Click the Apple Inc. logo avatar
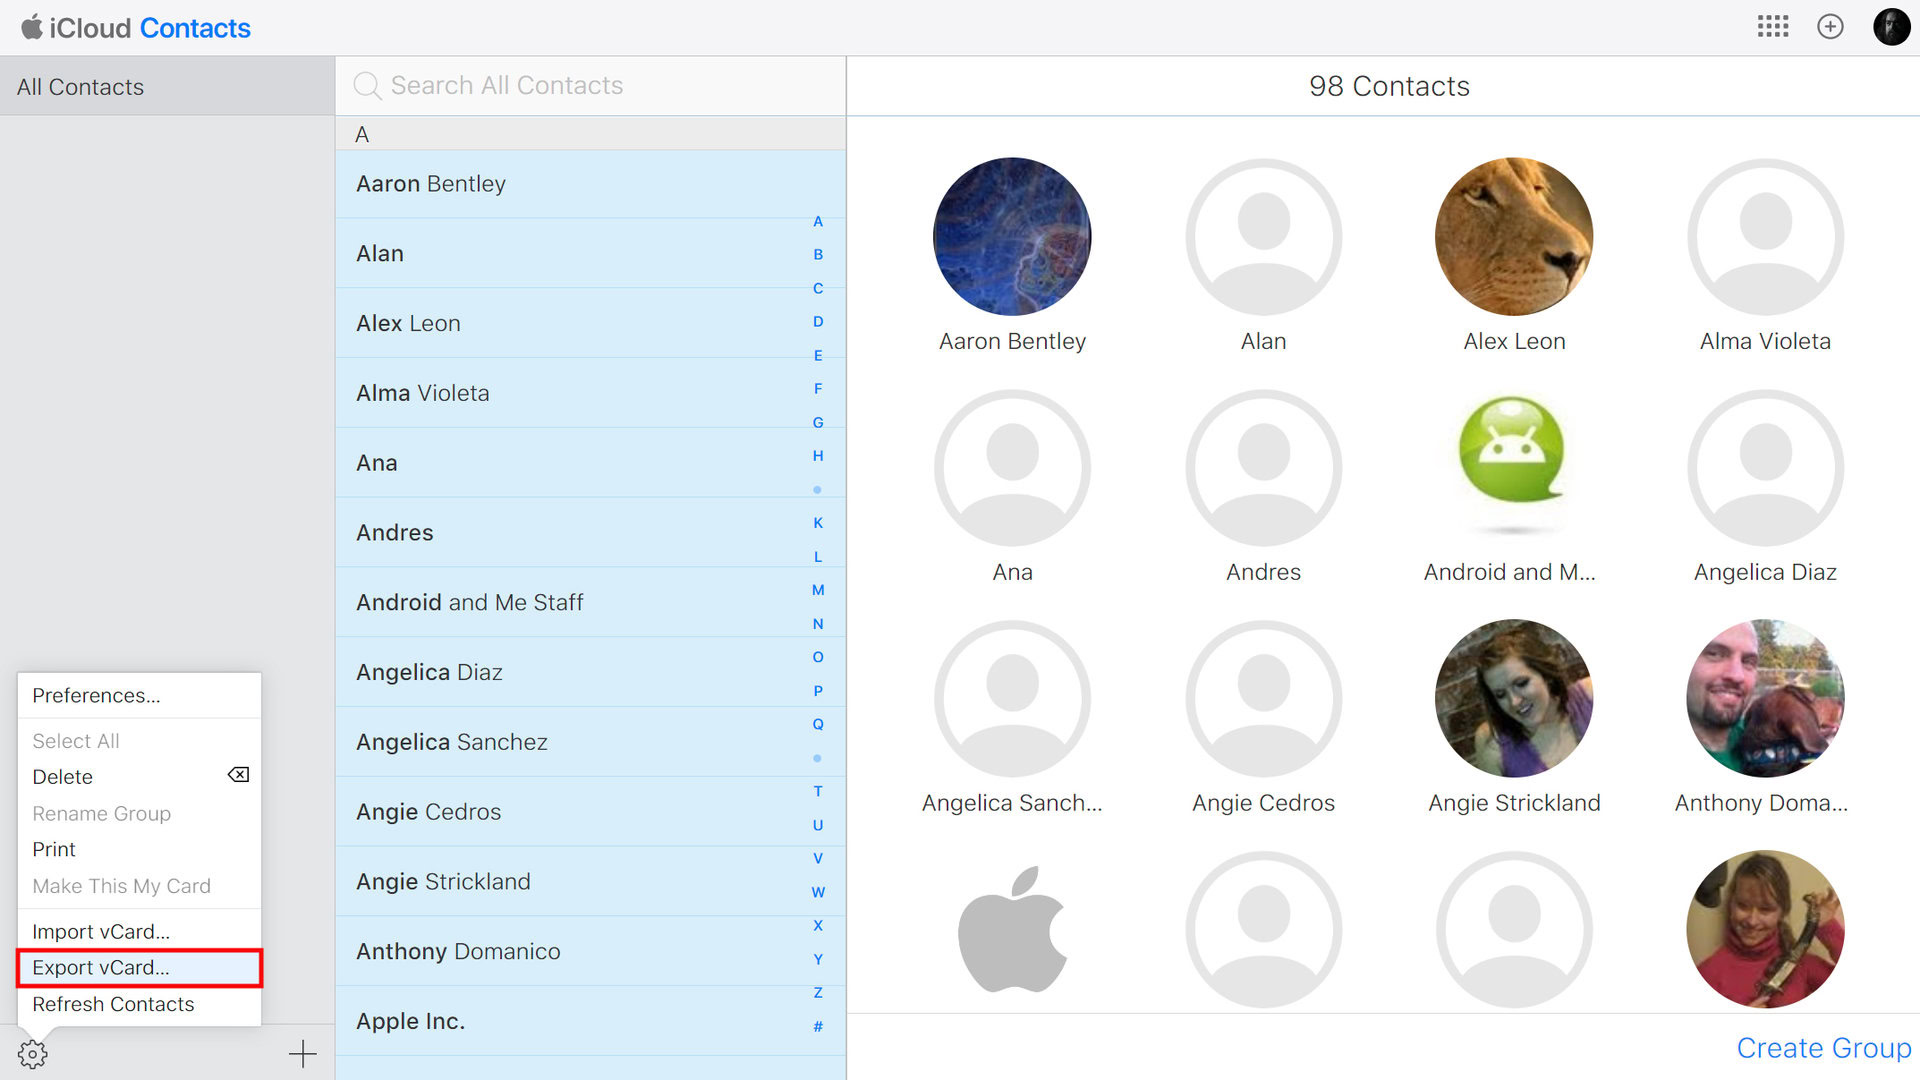This screenshot has height=1080, width=1920. tap(1012, 929)
